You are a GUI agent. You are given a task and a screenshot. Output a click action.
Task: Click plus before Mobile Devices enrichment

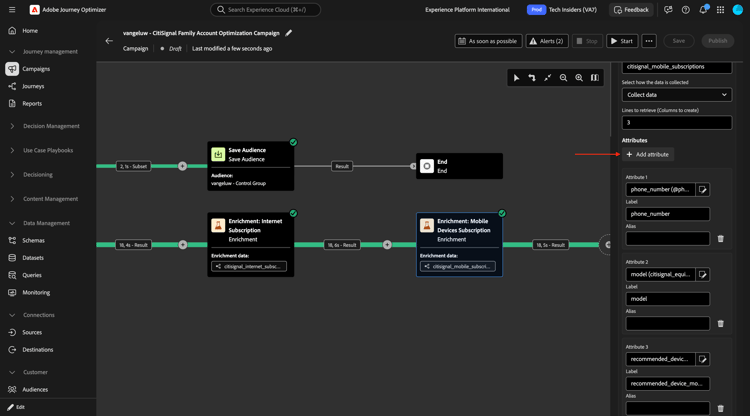387,245
